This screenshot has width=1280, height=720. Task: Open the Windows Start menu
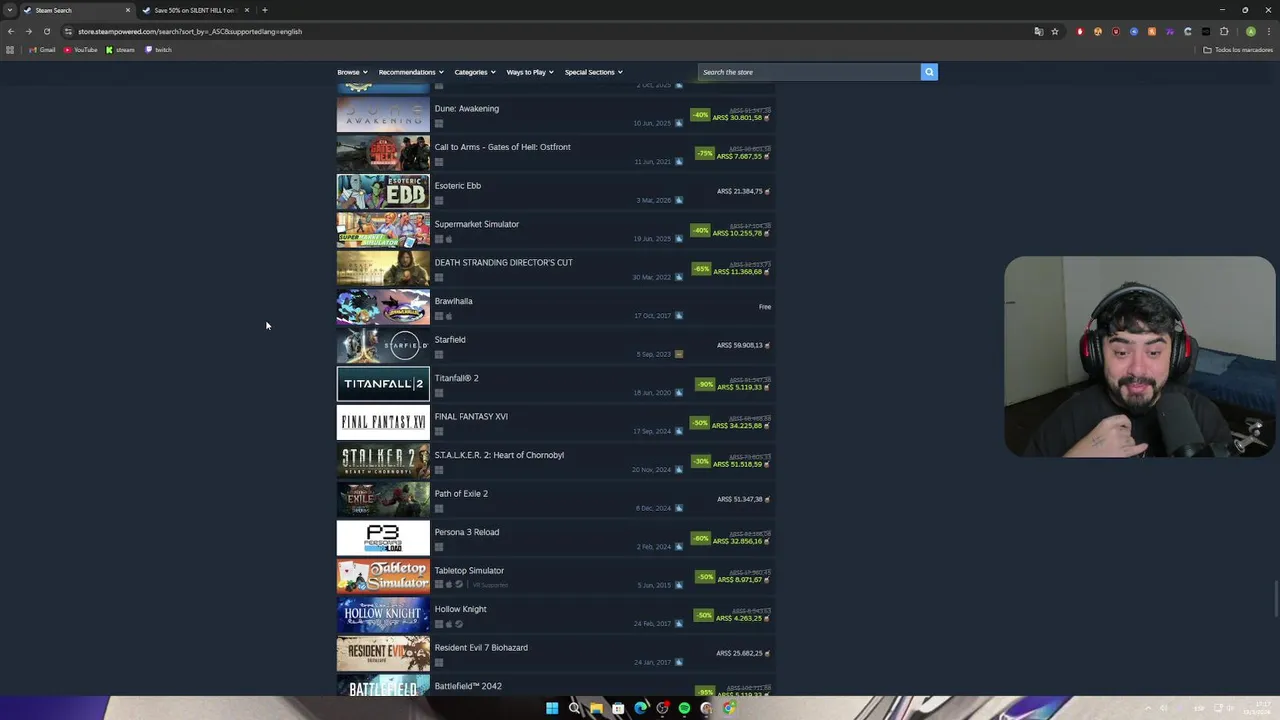[x=552, y=708]
